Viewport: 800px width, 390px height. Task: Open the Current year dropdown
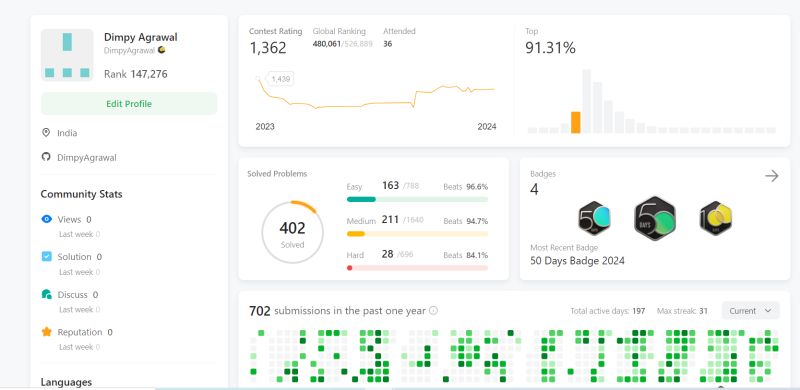751,310
